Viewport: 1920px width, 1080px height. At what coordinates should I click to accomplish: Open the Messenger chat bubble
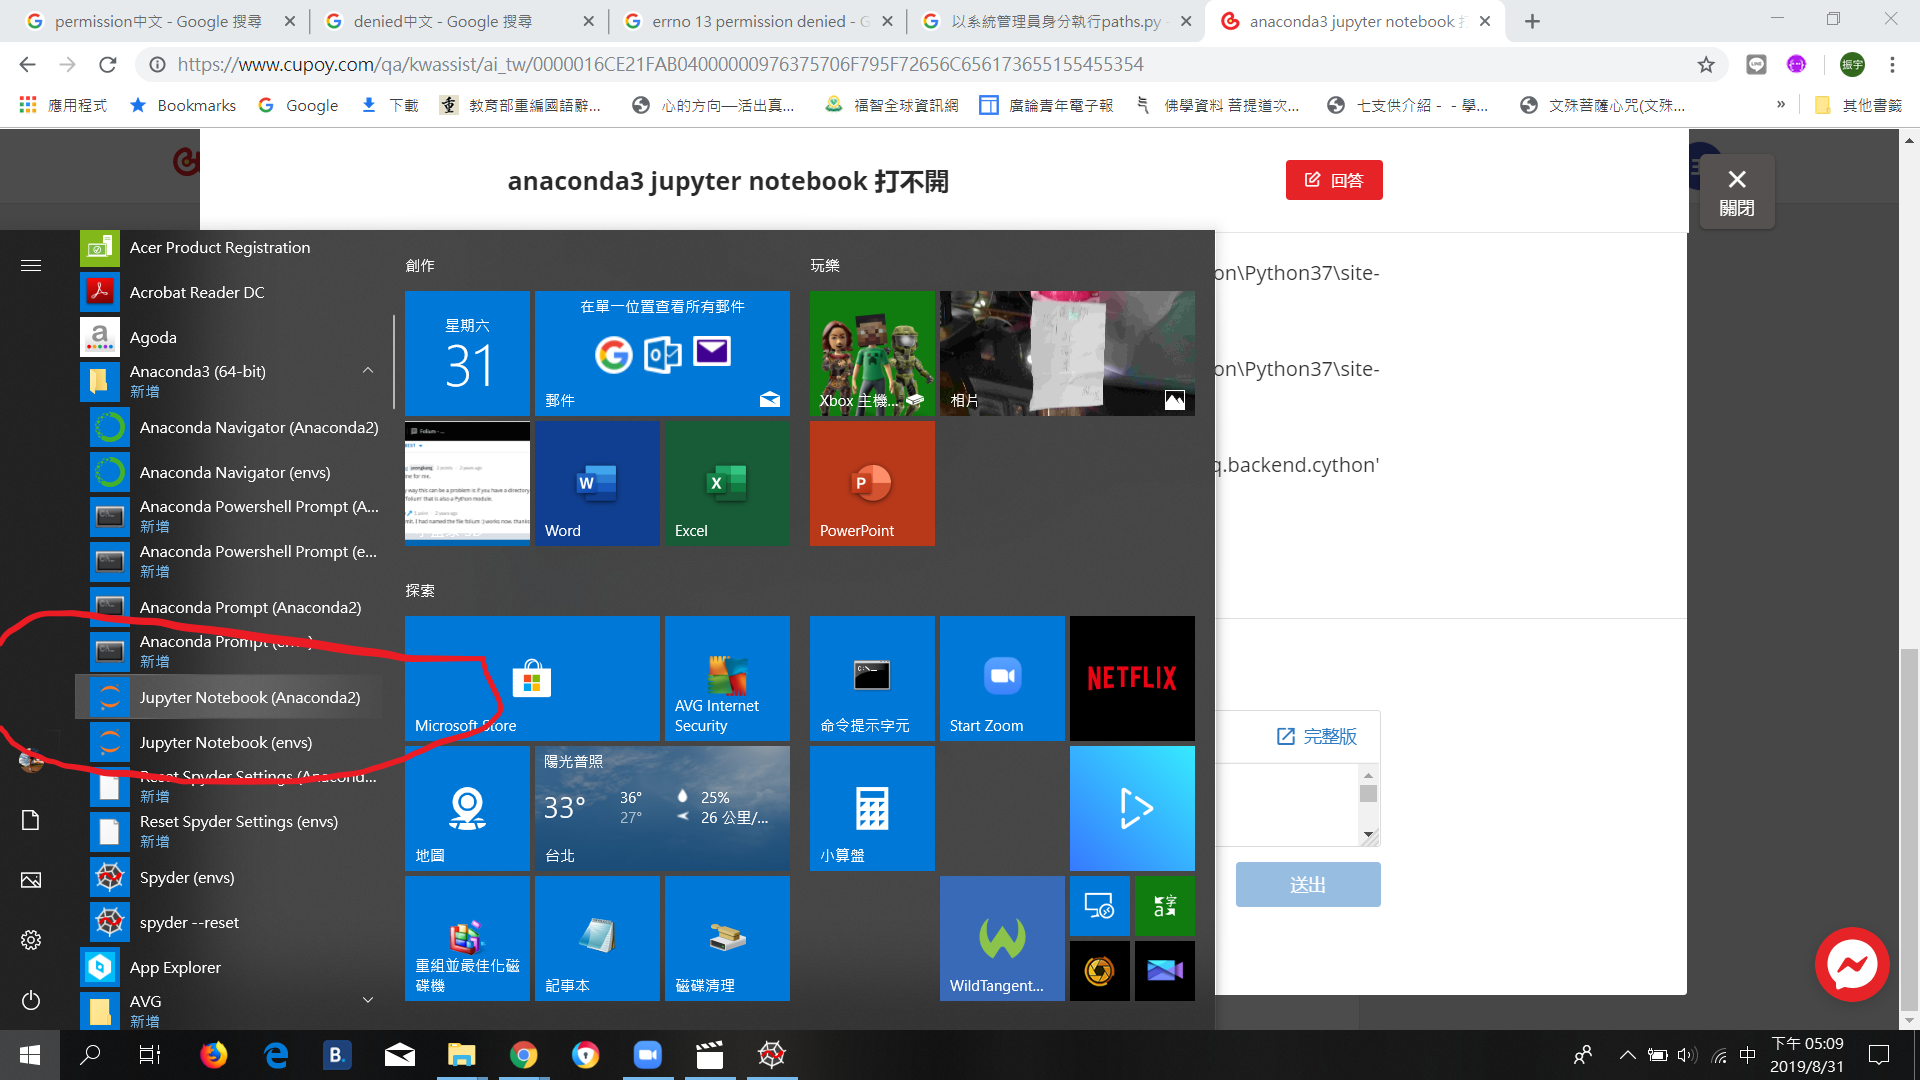pyautogui.click(x=1852, y=965)
